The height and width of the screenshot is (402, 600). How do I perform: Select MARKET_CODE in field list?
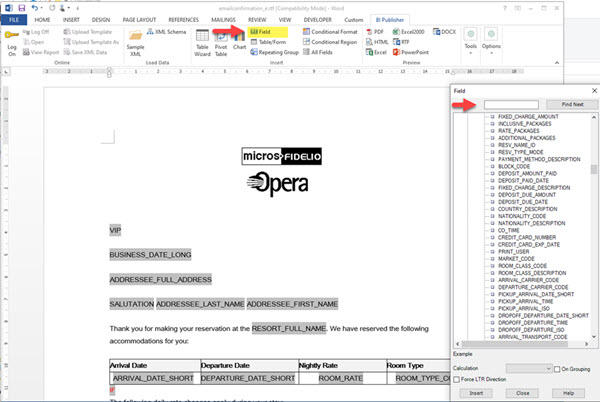[516, 259]
